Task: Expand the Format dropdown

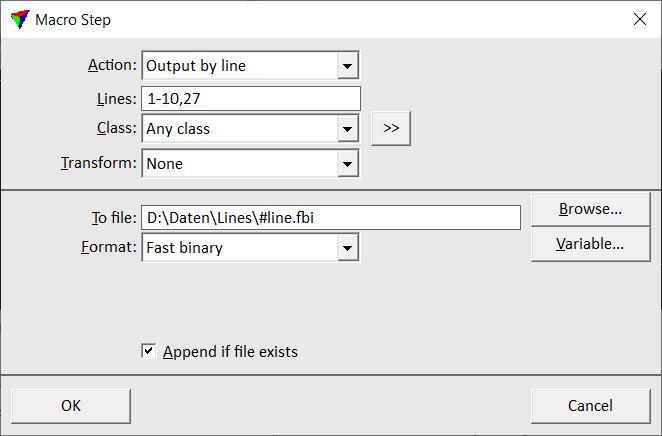Action: pyautogui.click(x=347, y=248)
